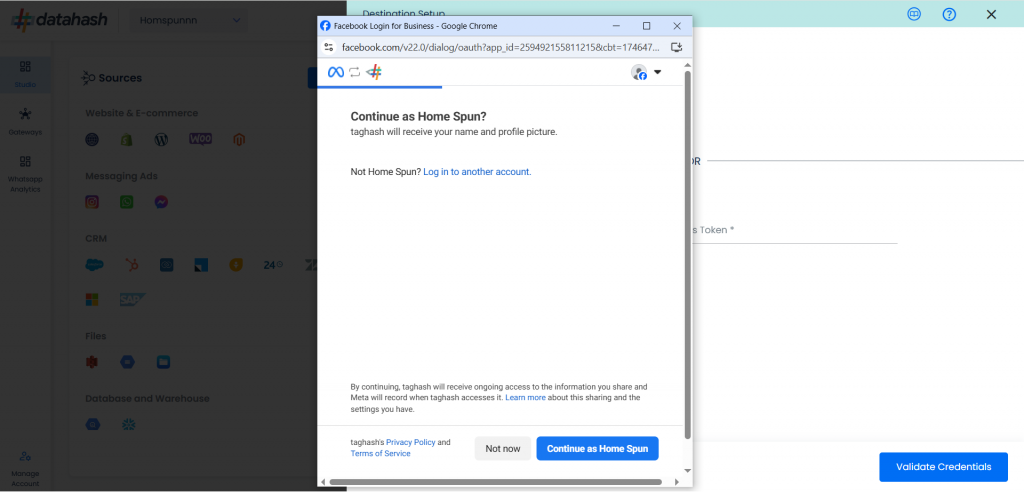Expand the Homspunnn workspace dropdown

190,20
